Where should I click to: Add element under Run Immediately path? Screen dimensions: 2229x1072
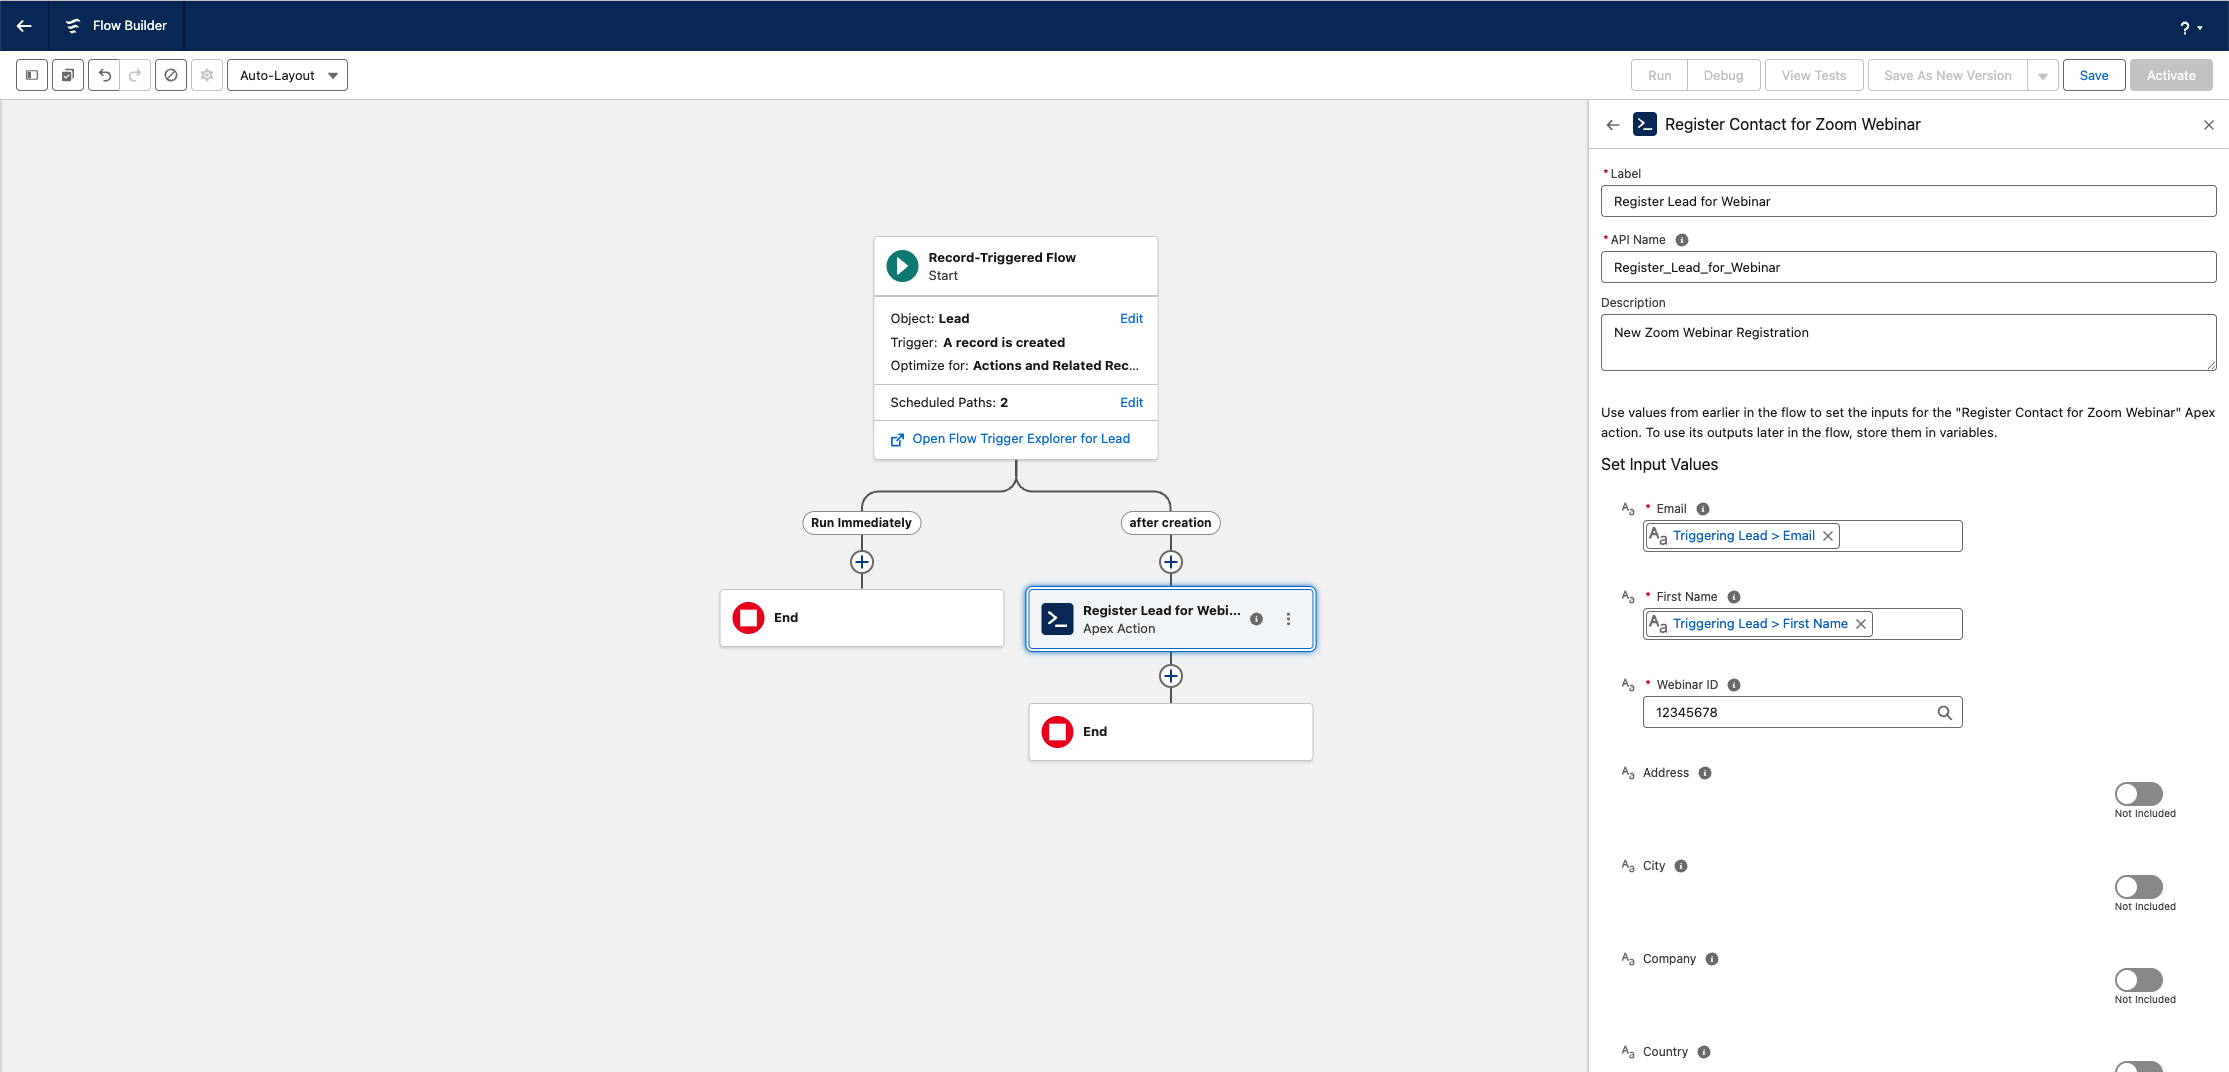click(x=862, y=562)
